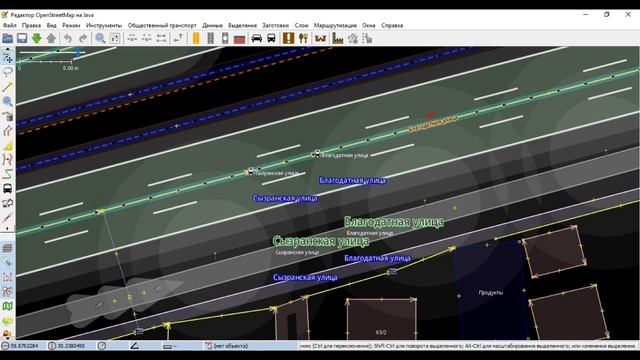
Task: Click the angle indicator in status bar
Action: pos(144,346)
